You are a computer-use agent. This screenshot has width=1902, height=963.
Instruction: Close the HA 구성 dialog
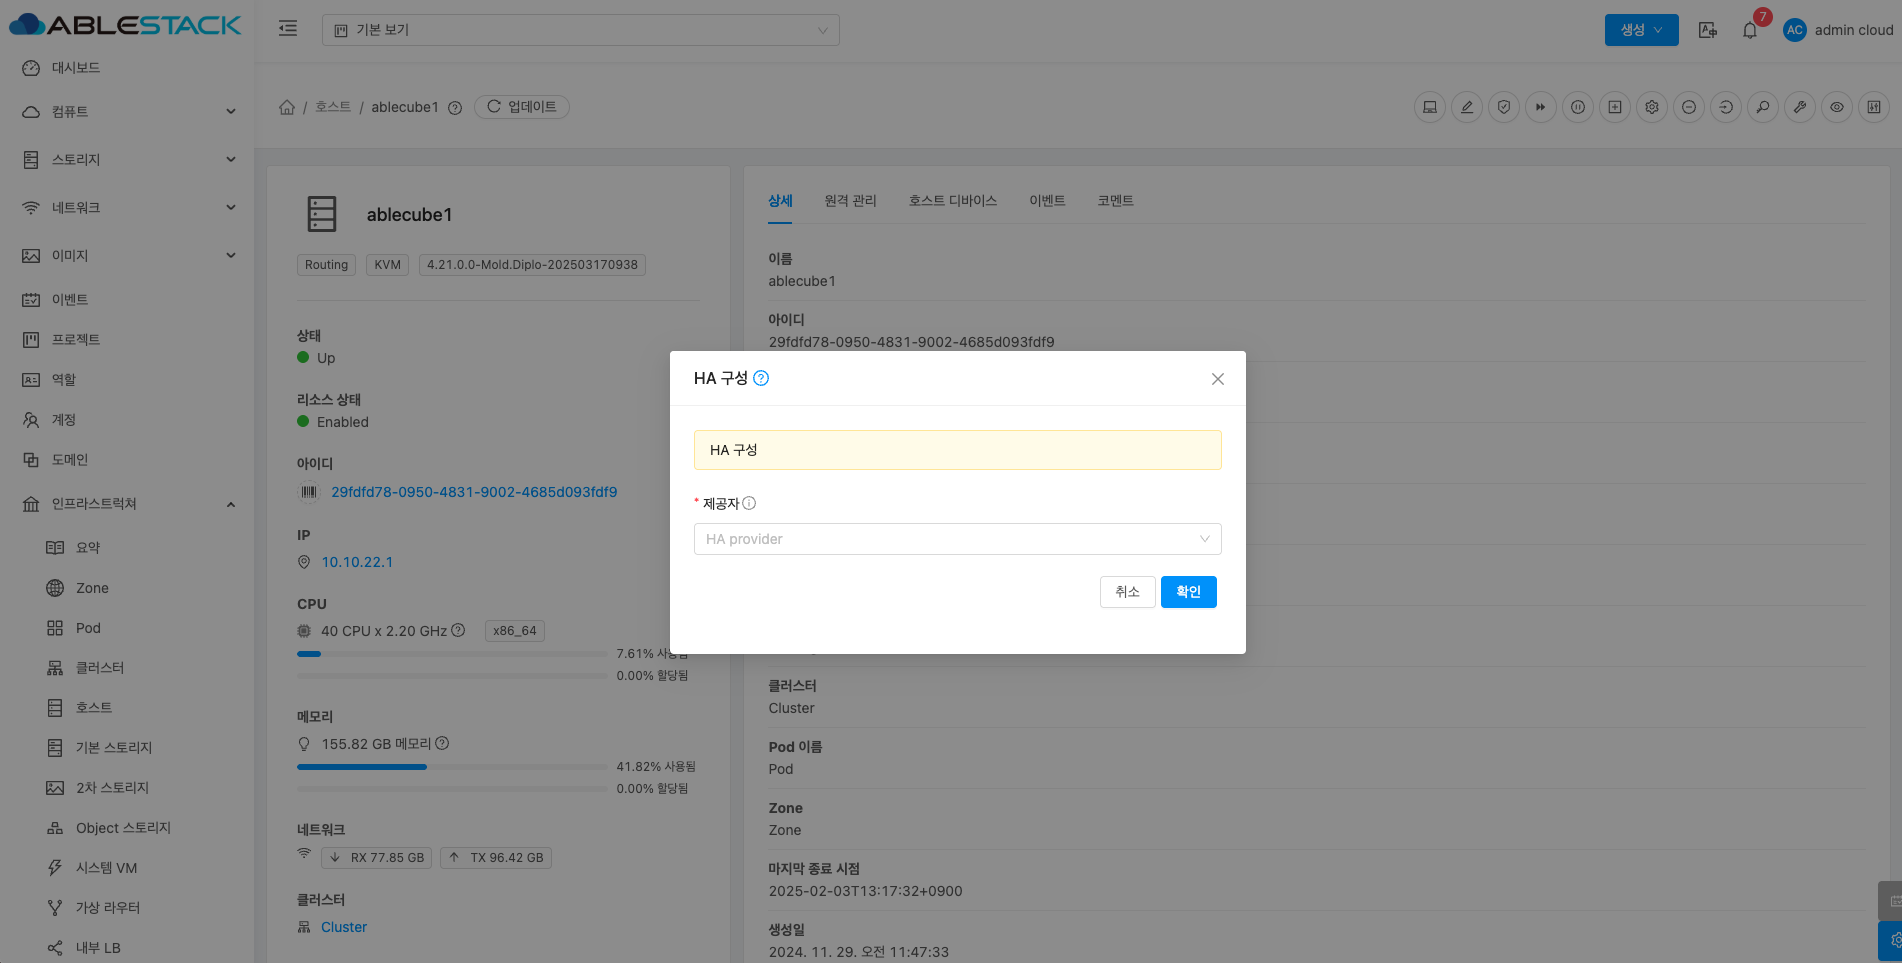(x=1217, y=379)
